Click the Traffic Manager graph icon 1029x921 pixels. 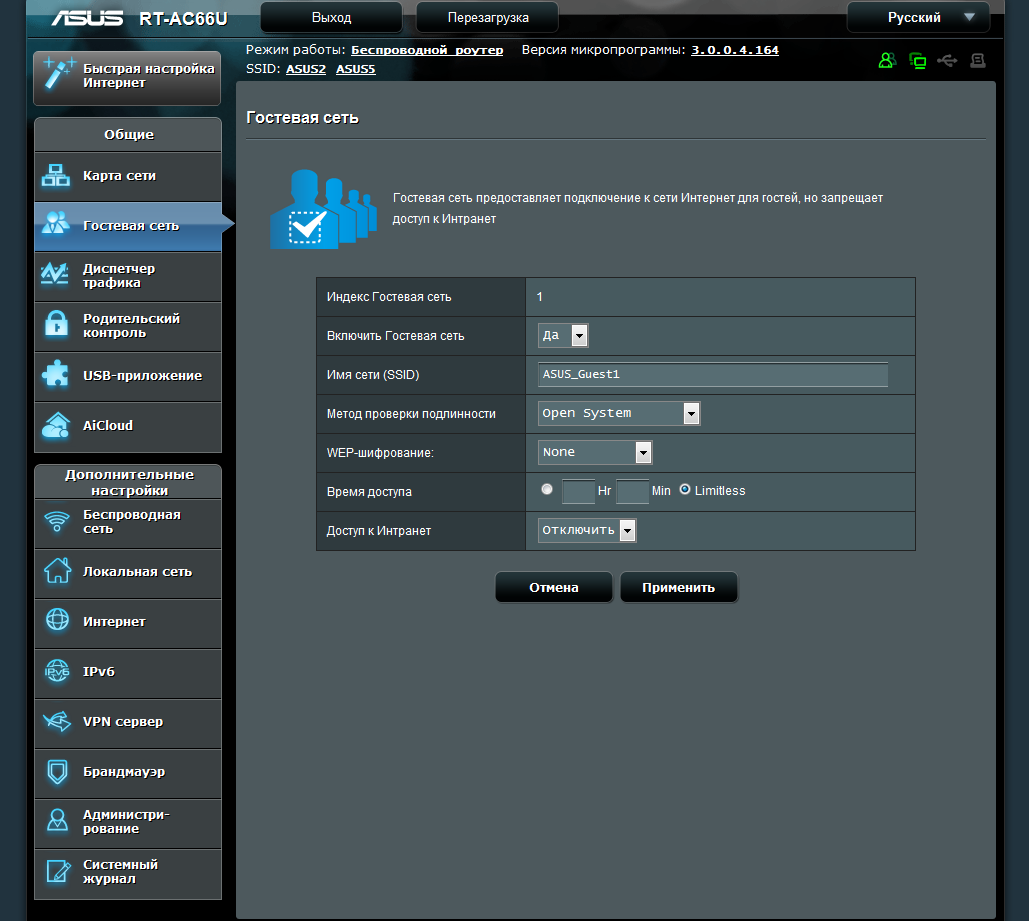coord(55,274)
